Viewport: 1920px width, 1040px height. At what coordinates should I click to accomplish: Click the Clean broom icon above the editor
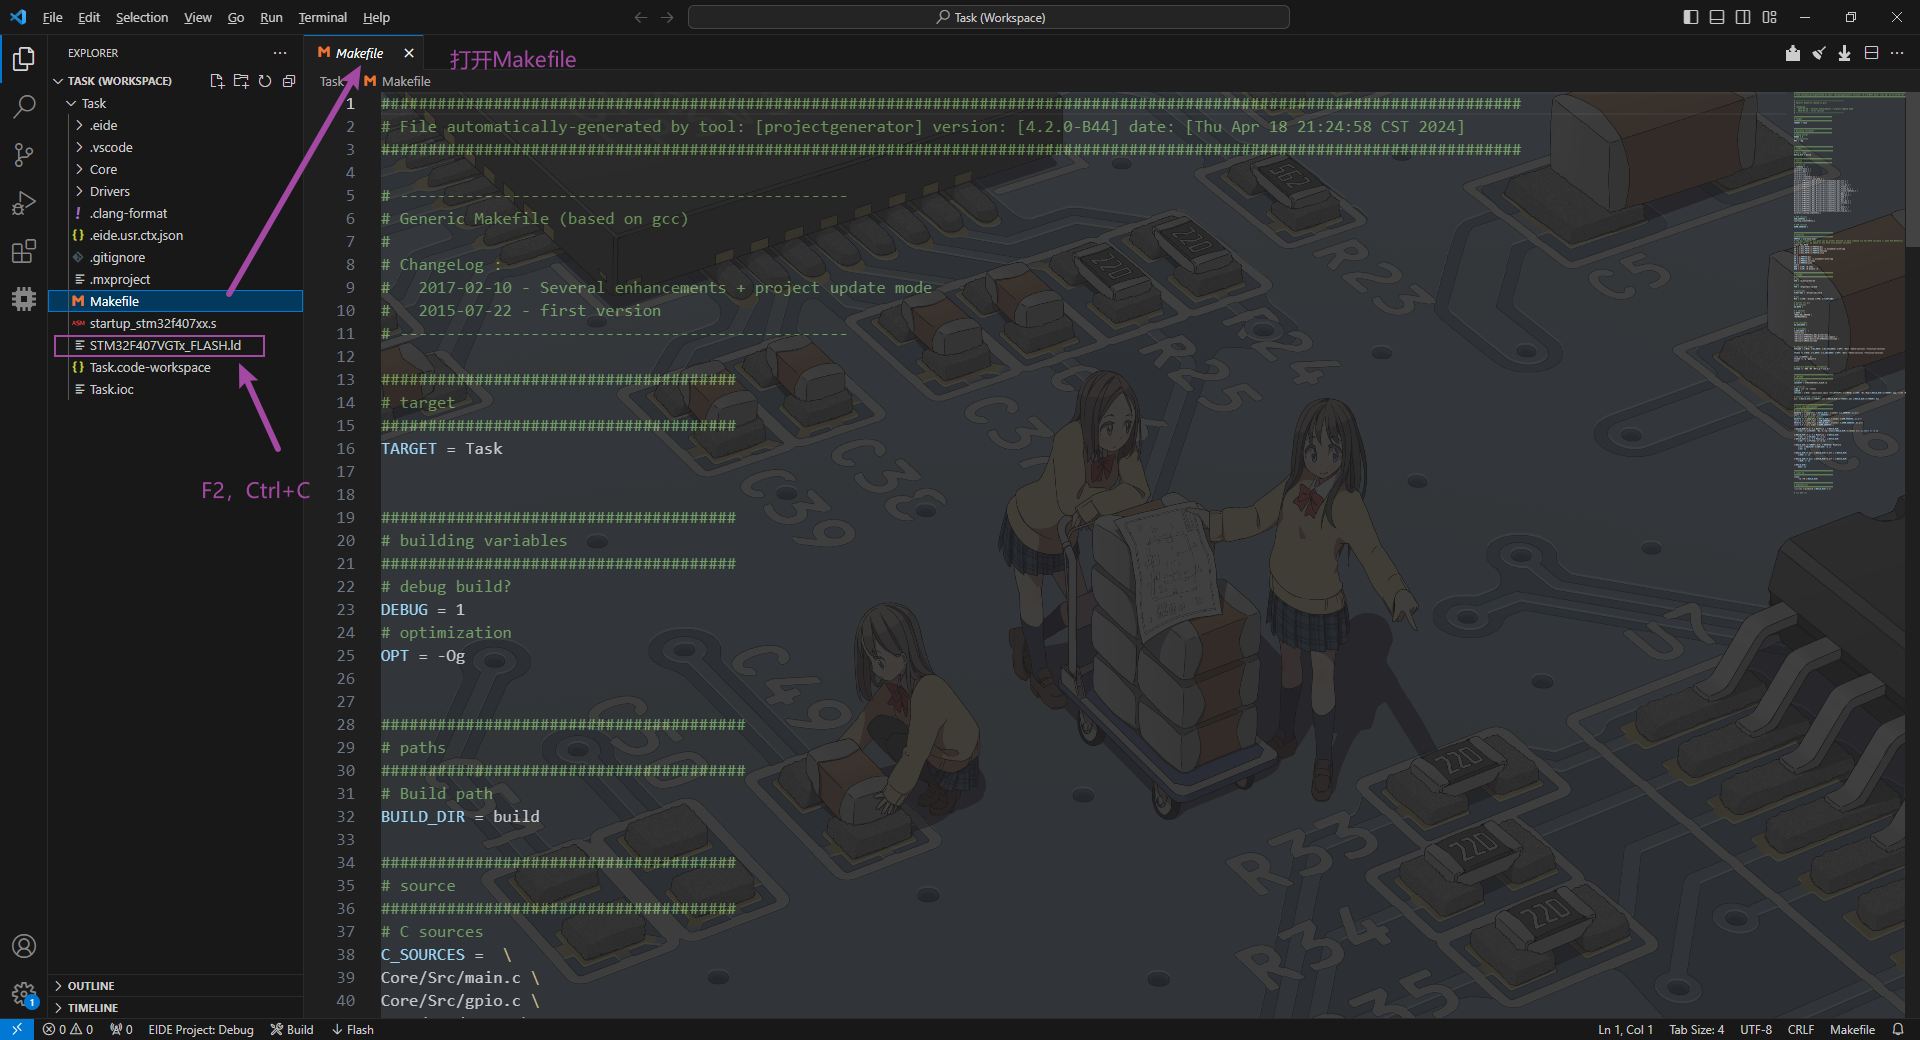click(x=1819, y=54)
